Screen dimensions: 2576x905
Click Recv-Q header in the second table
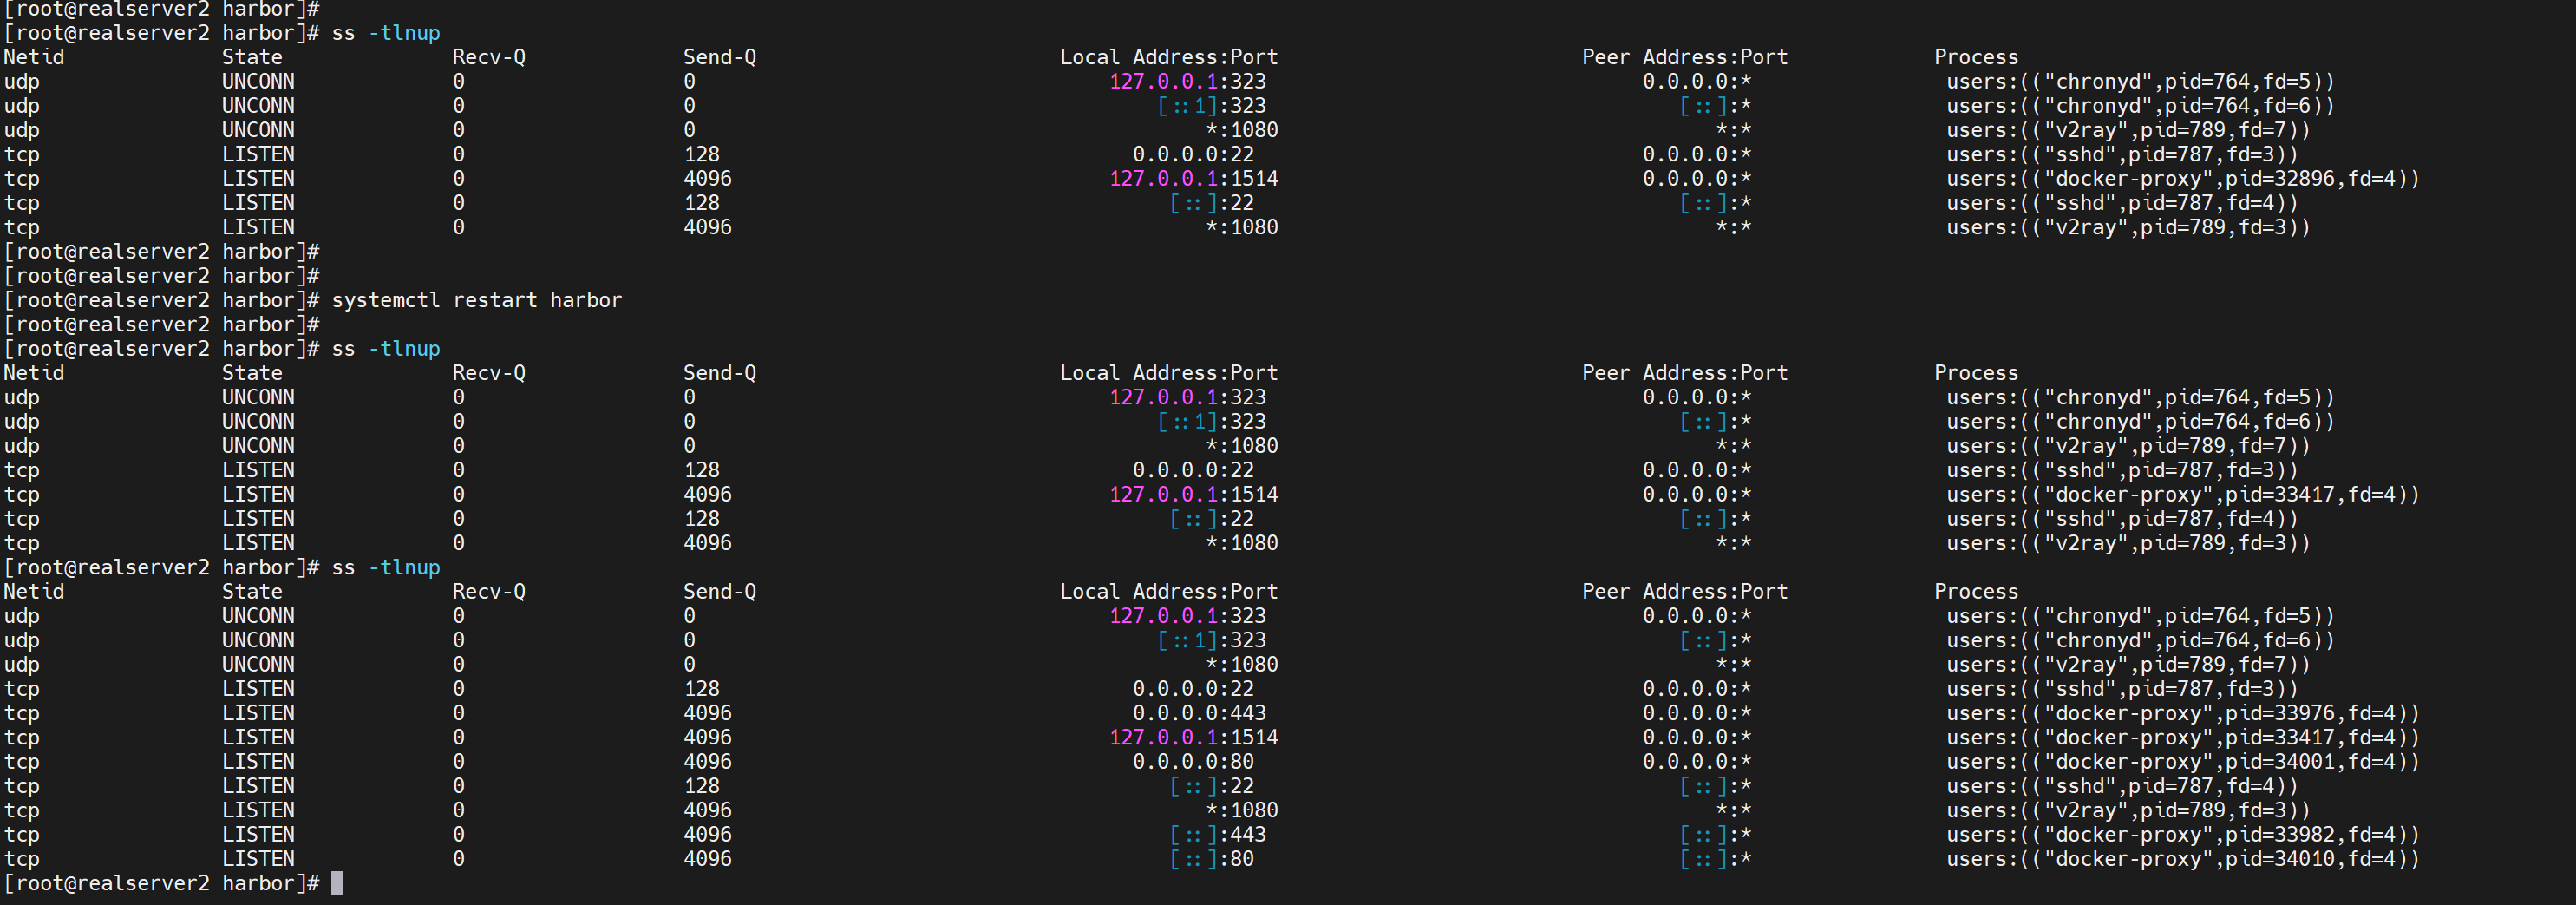(488, 373)
